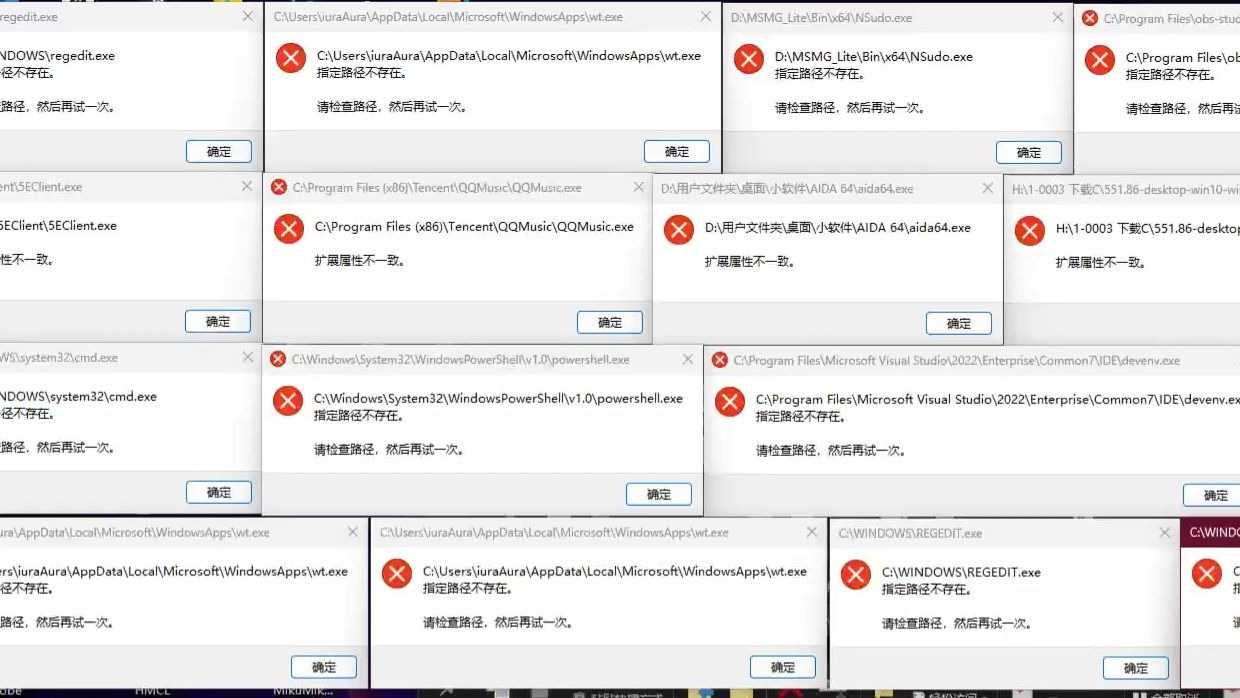
Task: Close the powershell.exe error dialog
Action: click(687, 359)
